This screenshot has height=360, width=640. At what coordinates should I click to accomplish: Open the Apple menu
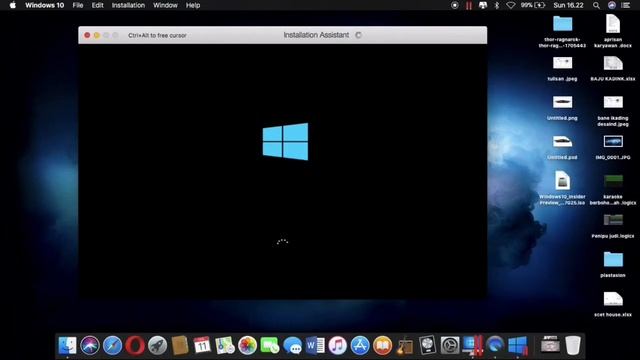coord(13,5)
